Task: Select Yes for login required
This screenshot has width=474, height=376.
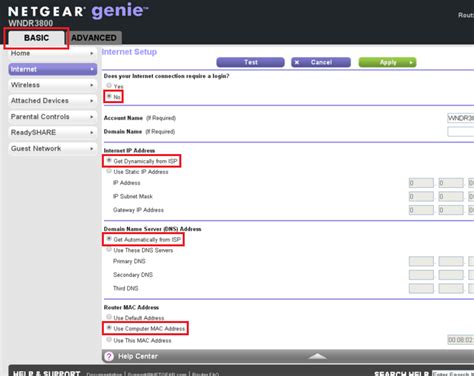Action: click(109, 86)
